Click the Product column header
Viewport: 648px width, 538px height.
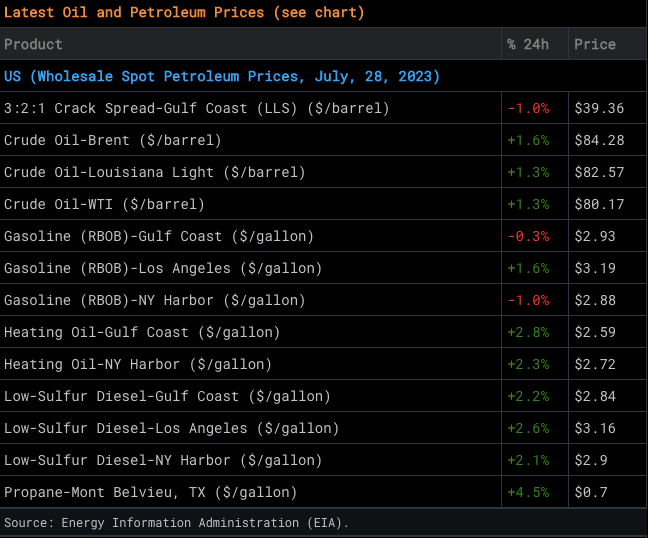tap(33, 44)
